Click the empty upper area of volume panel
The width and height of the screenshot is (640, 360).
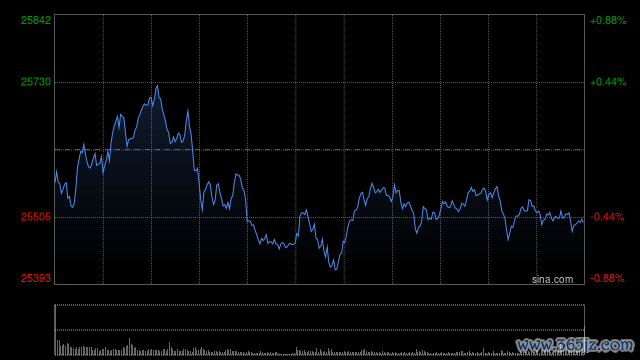click(x=320, y=317)
